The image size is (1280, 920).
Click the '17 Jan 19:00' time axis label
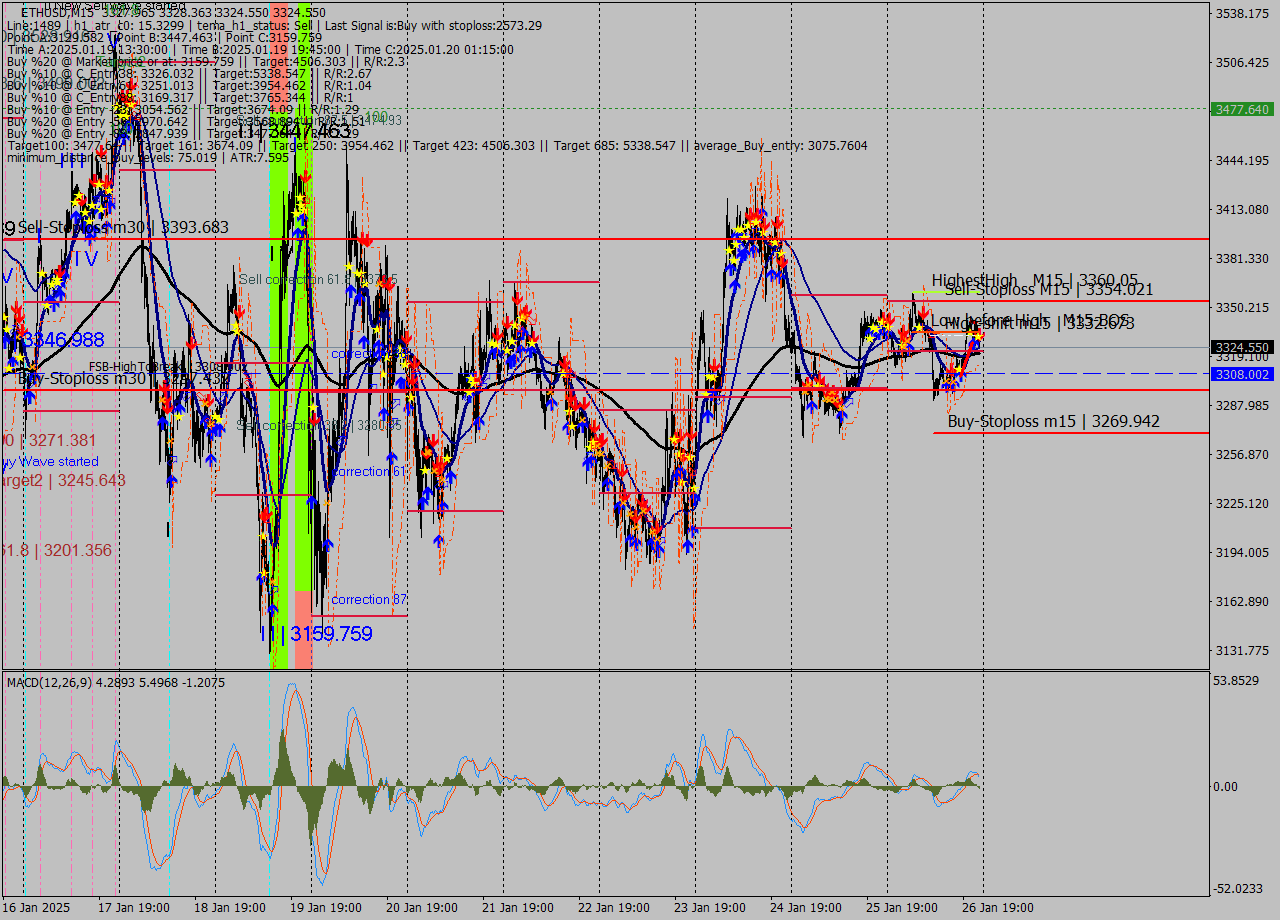tap(133, 907)
